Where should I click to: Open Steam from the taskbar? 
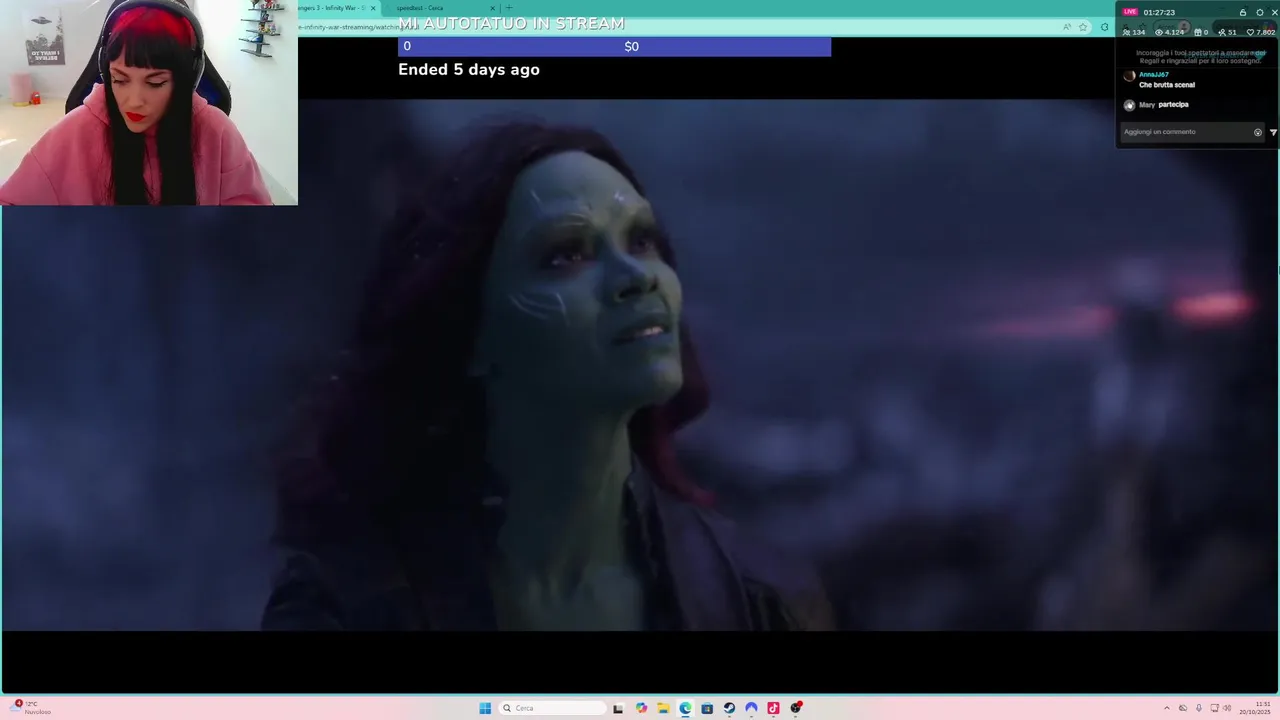click(x=729, y=708)
